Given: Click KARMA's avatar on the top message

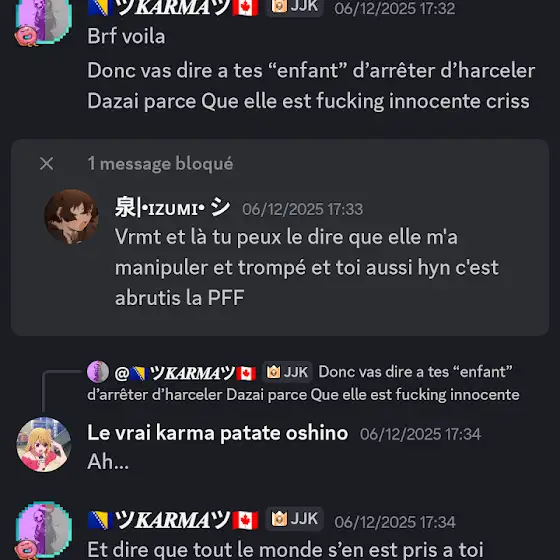Looking at the screenshot, I should click(x=44, y=22).
